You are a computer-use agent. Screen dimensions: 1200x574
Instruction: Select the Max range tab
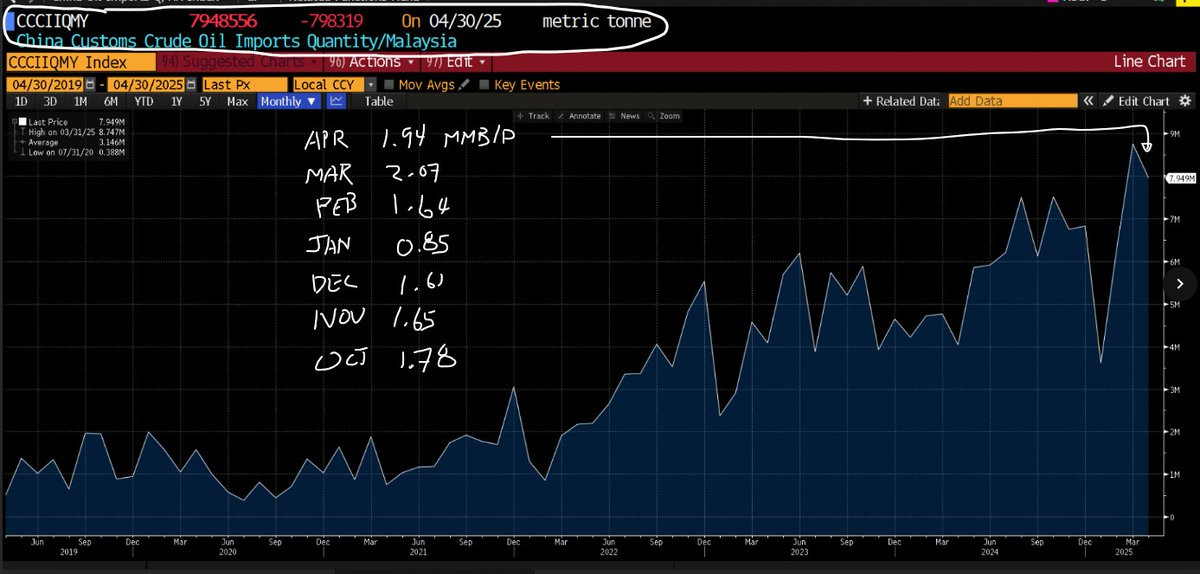pyautogui.click(x=237, y=101)
